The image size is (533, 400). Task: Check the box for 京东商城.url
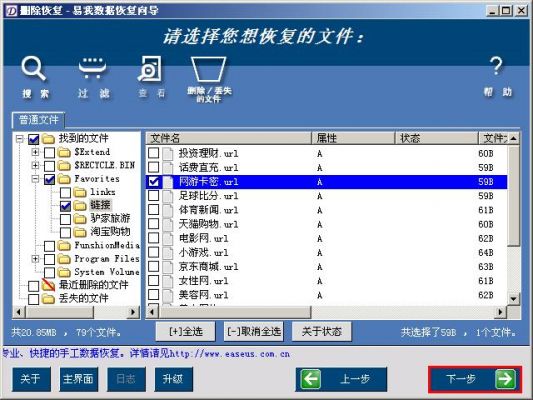point(154,266)
